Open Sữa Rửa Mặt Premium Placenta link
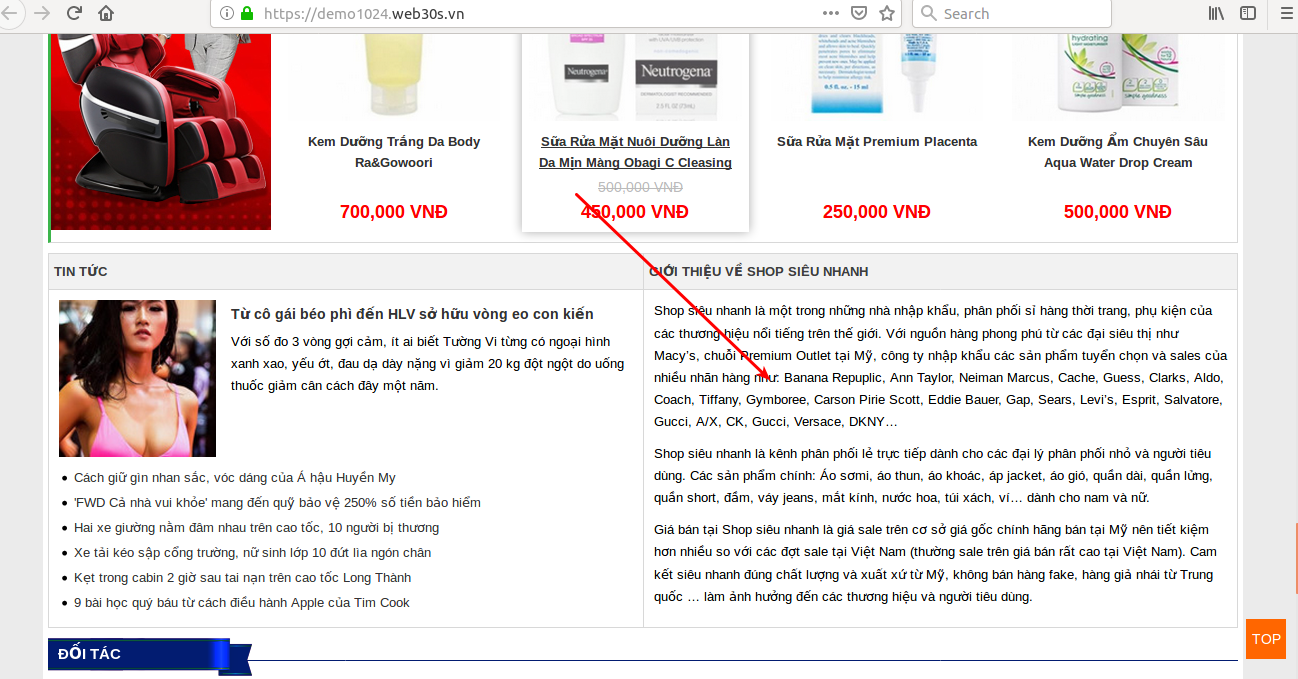1298x679 pixels. (877, 141)
